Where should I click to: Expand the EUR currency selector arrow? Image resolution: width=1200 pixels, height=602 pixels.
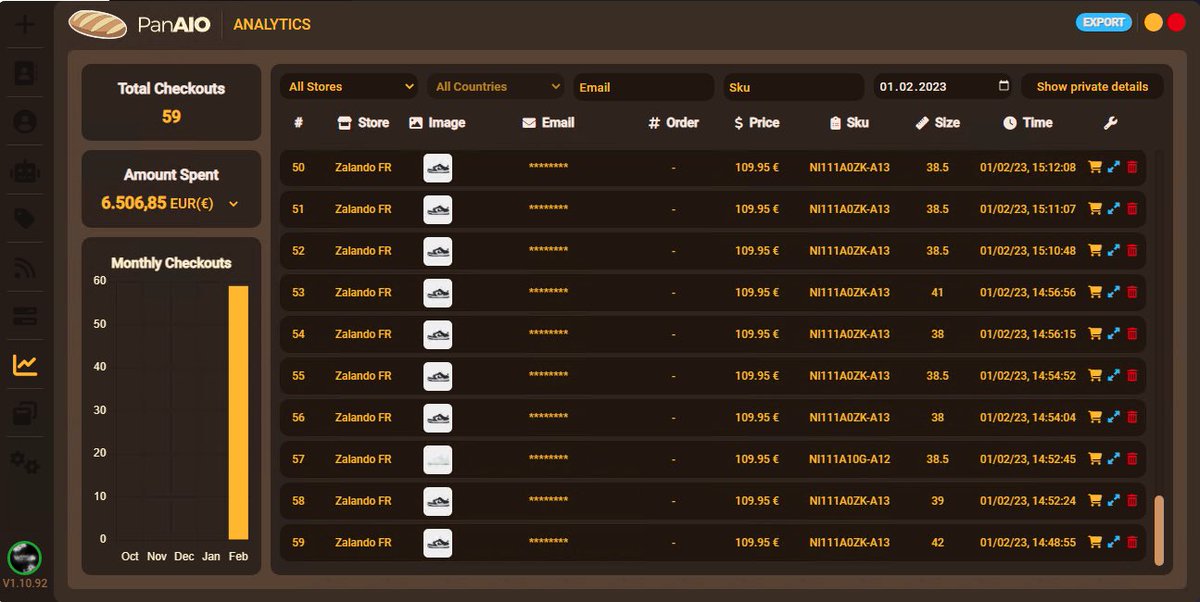click(234, 204)
